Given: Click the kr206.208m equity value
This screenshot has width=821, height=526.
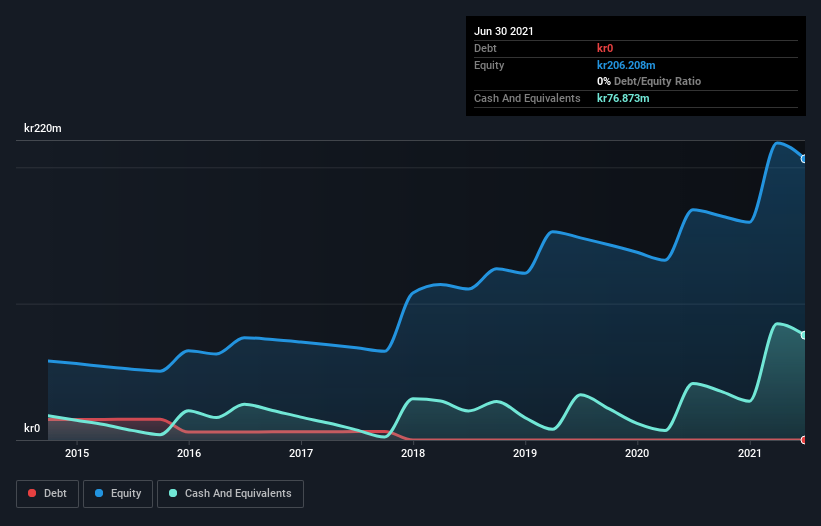Looking at the screenshot, I should 626,65.
